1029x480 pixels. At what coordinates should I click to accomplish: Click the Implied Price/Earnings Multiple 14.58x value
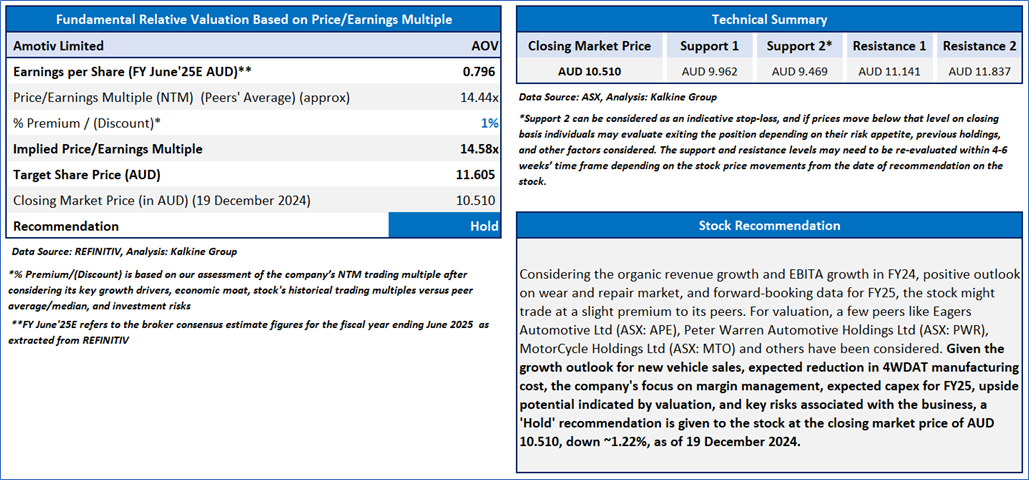click(x=480, y=149)
